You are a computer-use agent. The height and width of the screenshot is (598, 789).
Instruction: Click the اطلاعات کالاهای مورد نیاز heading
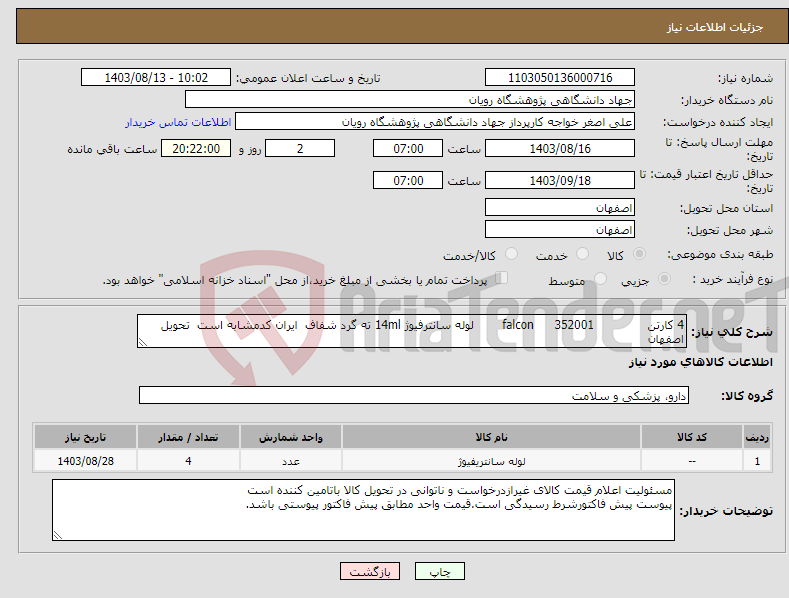(x=700, y=362)
